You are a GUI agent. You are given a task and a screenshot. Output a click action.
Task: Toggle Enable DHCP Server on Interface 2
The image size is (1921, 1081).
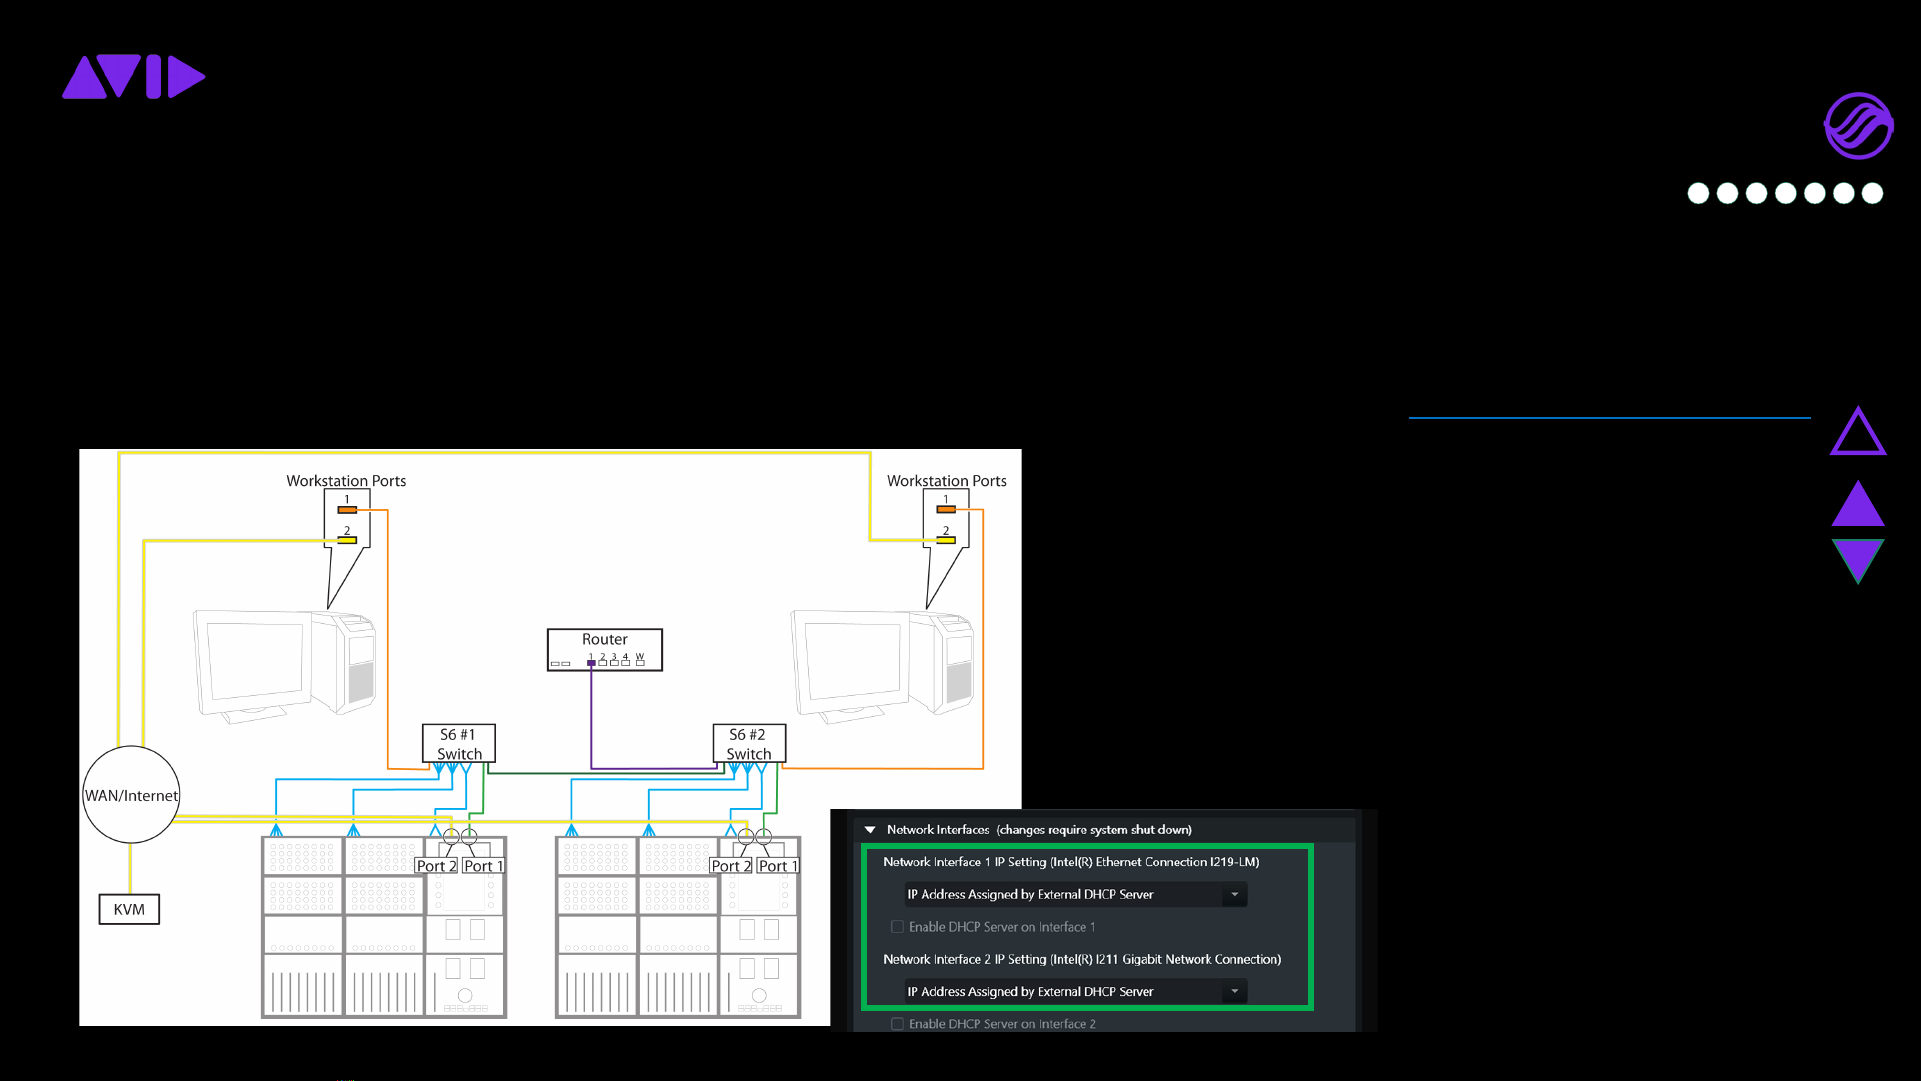897,1024
